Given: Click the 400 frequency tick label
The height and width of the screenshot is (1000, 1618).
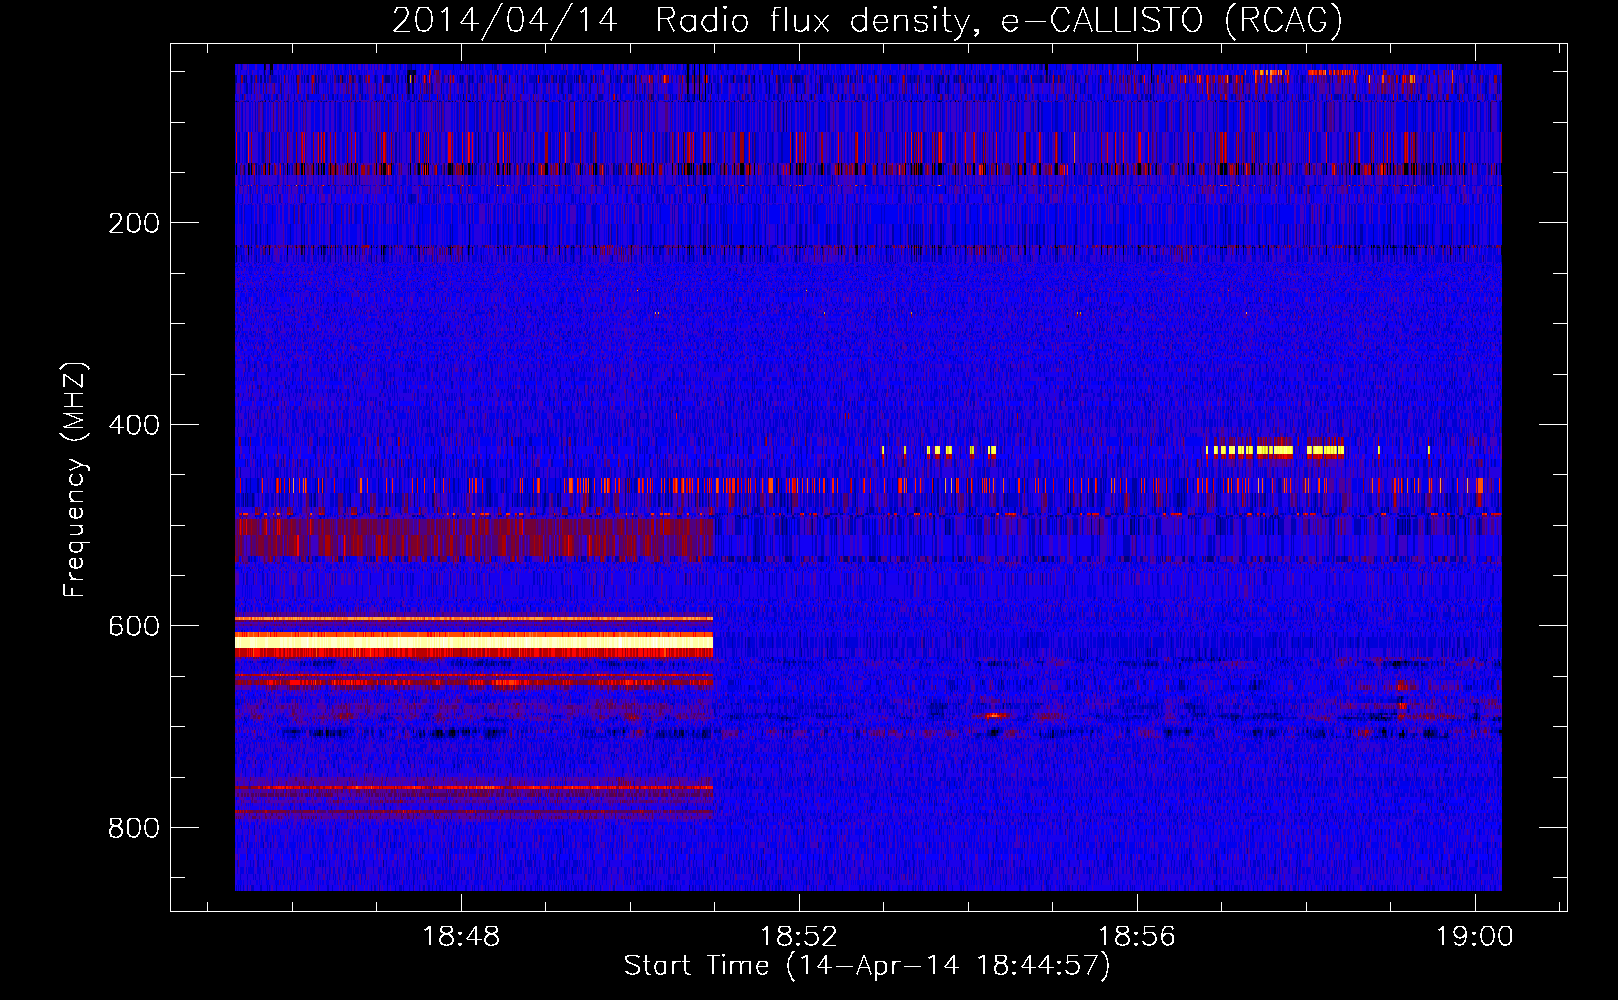Looking at the screenshot, I should [x=134, y=425].
